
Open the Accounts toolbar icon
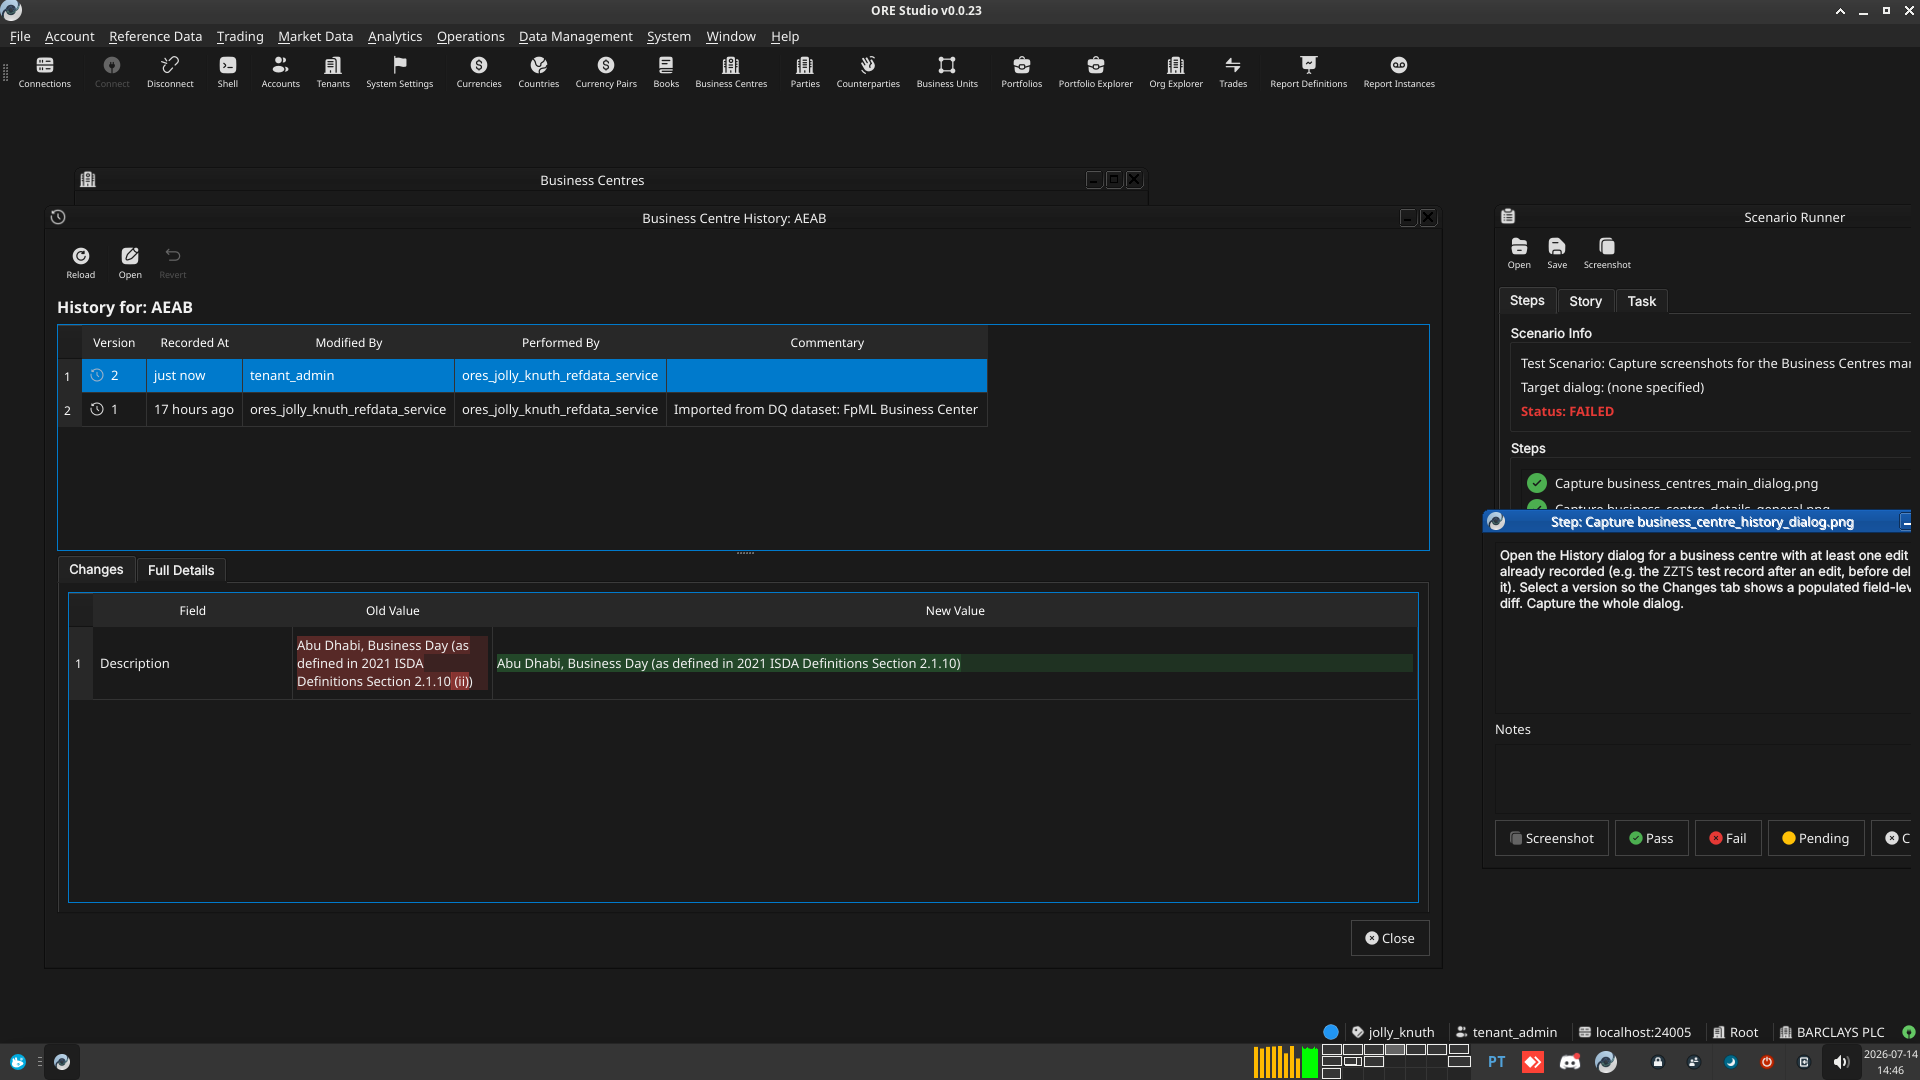point(281,72)
